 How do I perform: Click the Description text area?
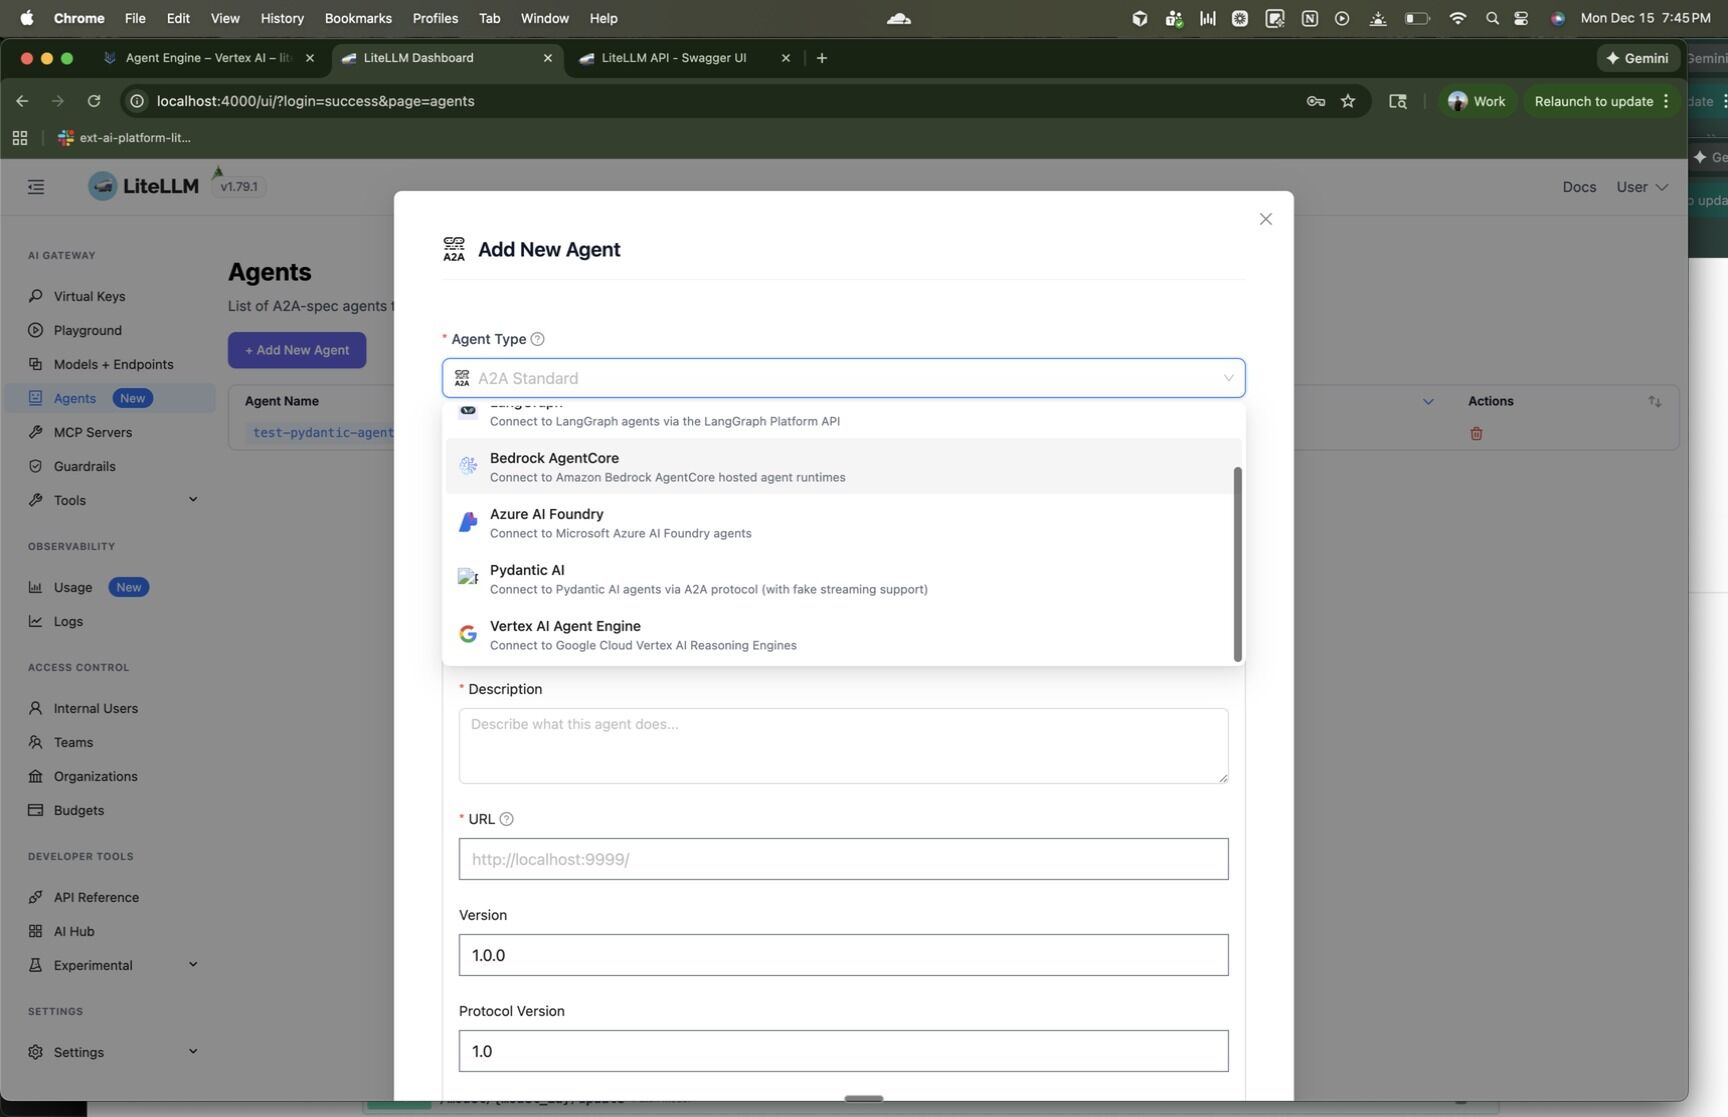pyautogui.click(x=843, y=746)
